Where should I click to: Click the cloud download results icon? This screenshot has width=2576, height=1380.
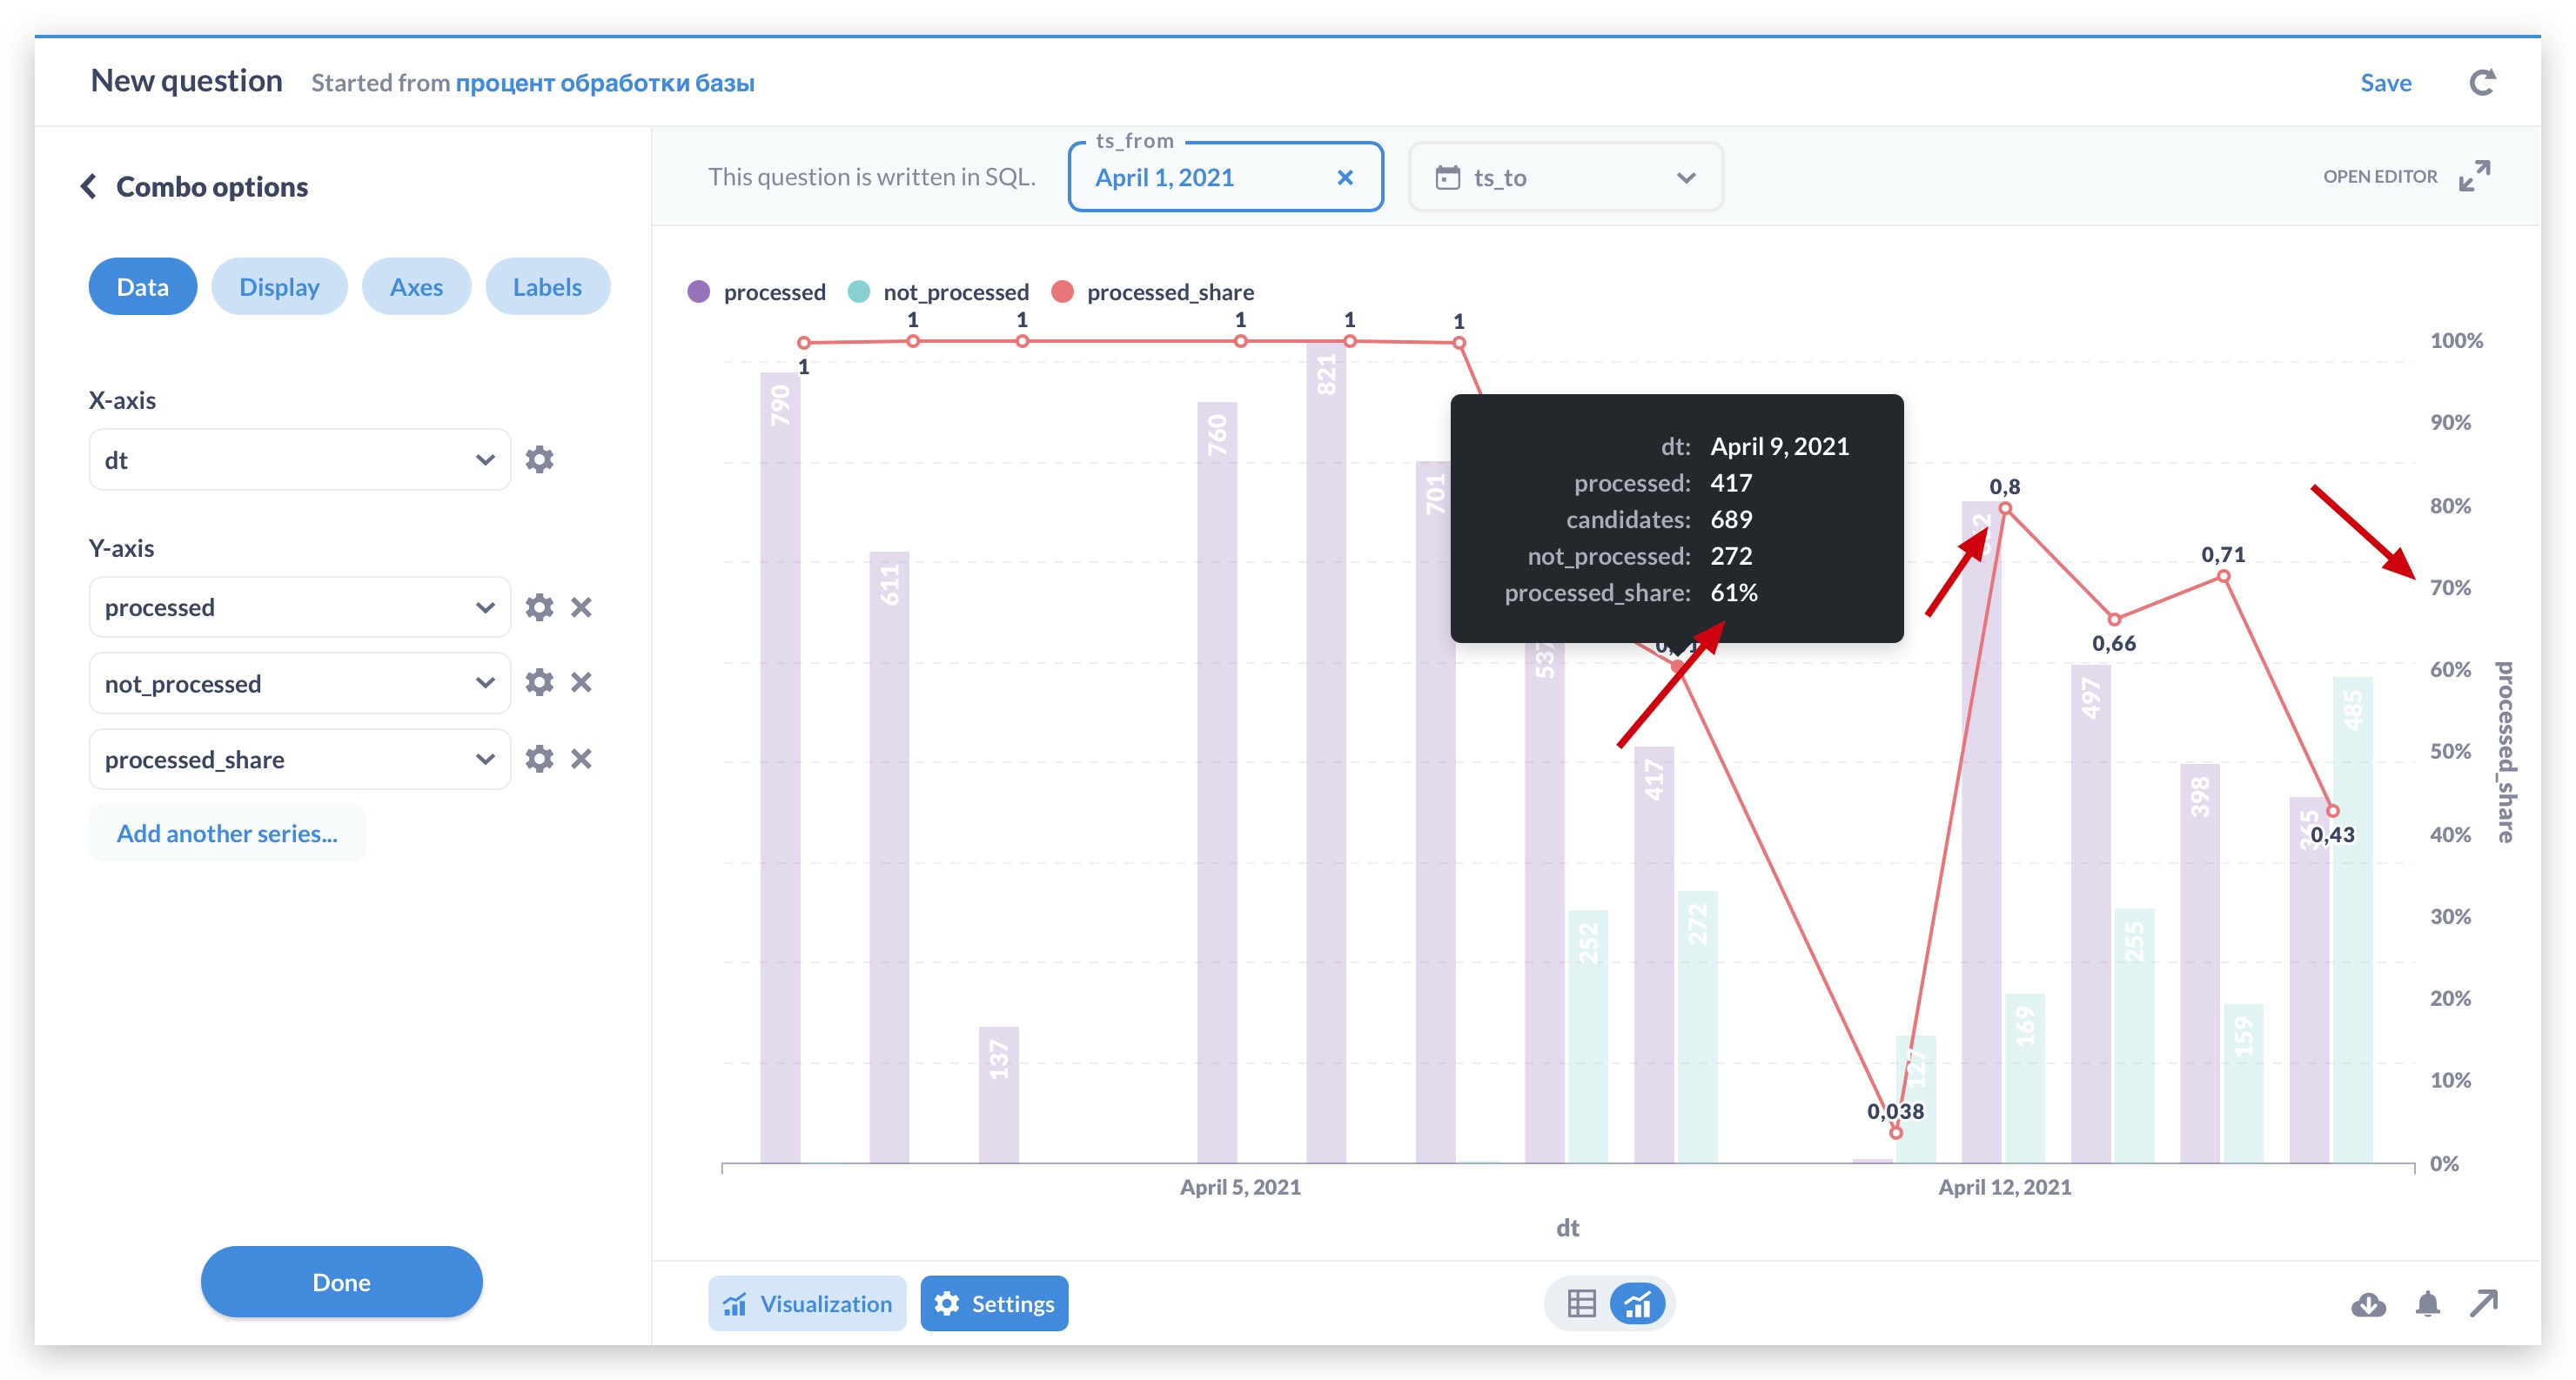(x=2368, y=1304)
